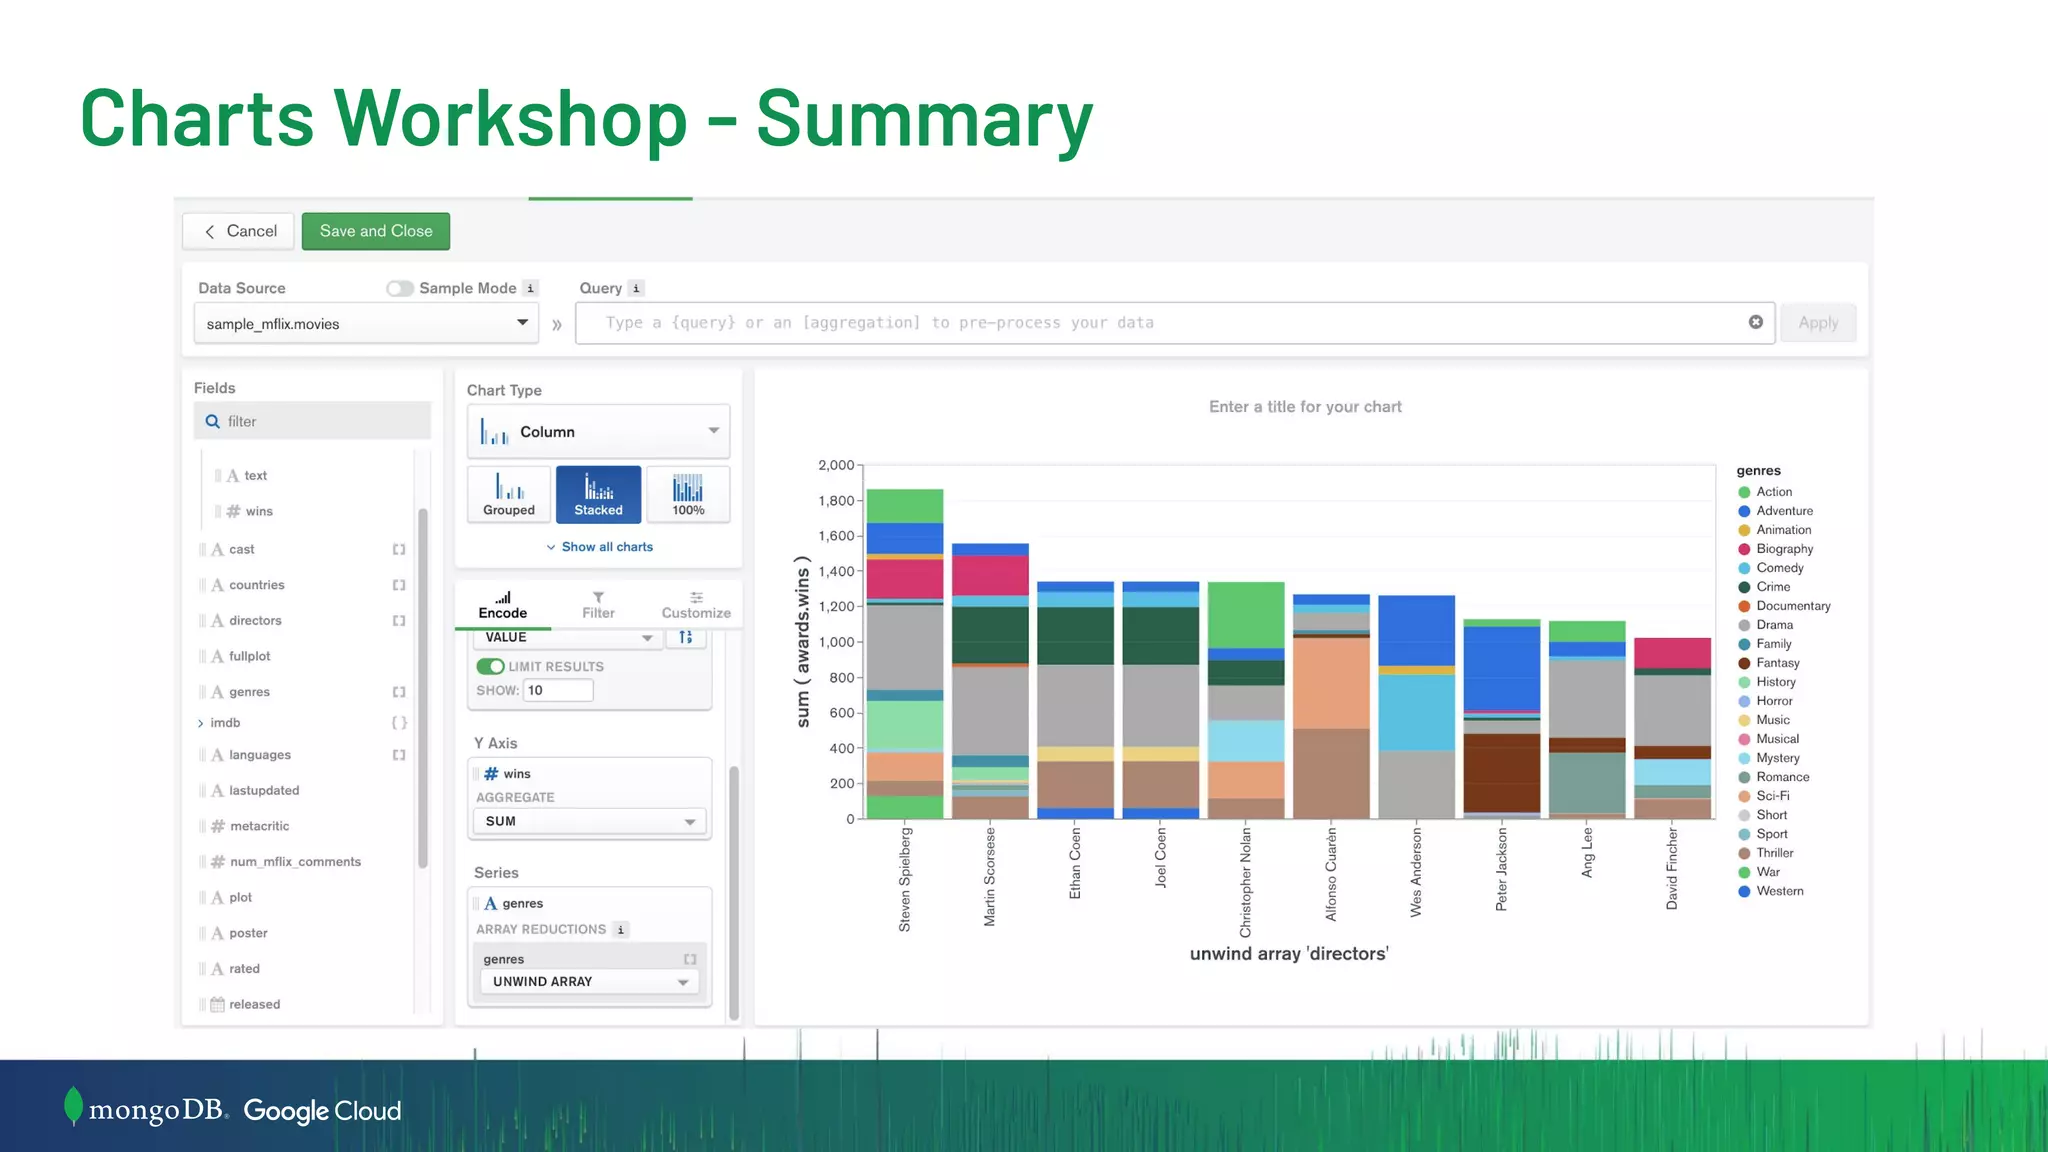Click the calendar type icon for released
This screenshot has width=2048, height=1152.
pos(217,1004)
